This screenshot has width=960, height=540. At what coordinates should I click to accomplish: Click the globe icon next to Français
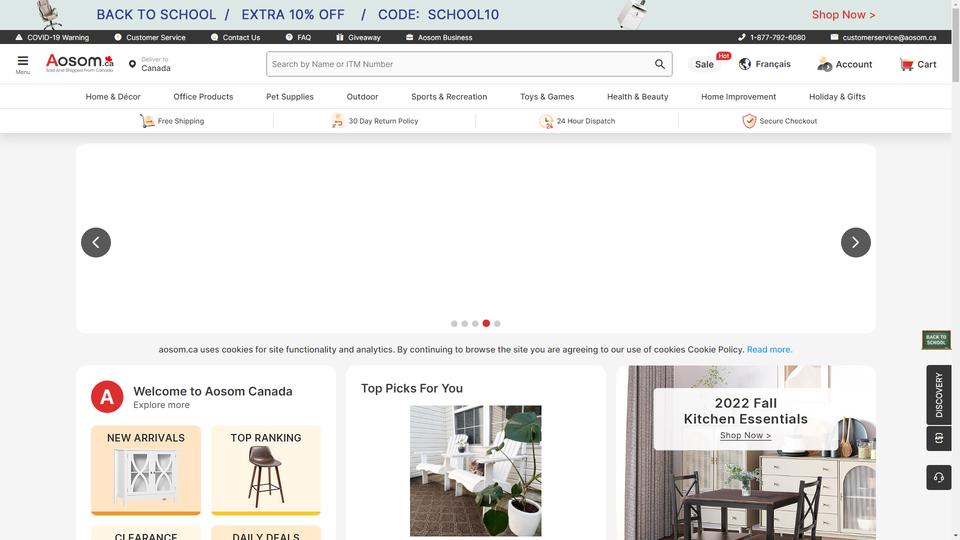[744, 64]
